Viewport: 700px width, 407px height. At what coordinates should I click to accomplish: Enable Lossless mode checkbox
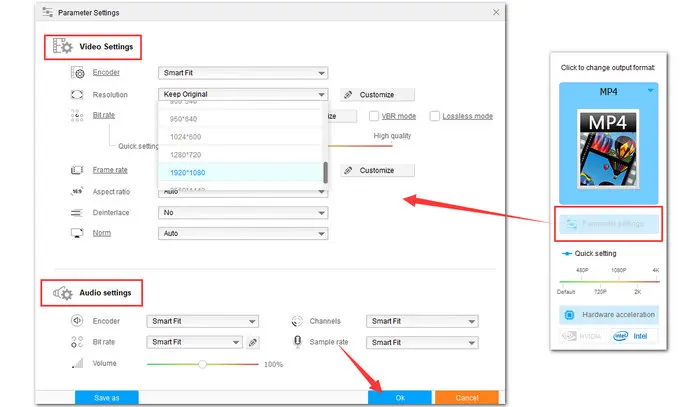point(434,116)
